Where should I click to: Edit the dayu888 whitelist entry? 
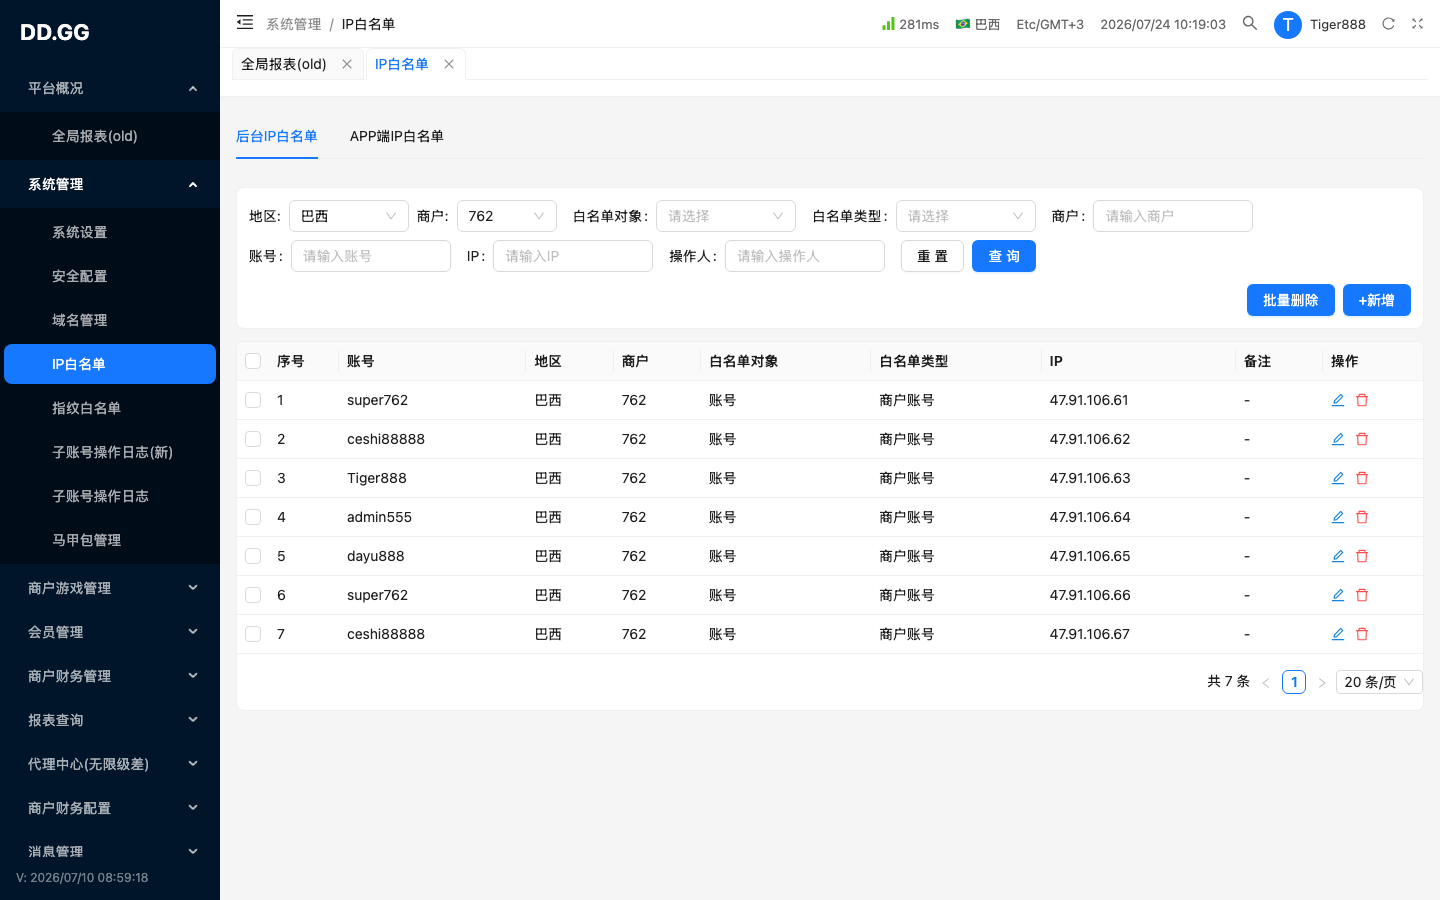click(x=1337, y=556)
